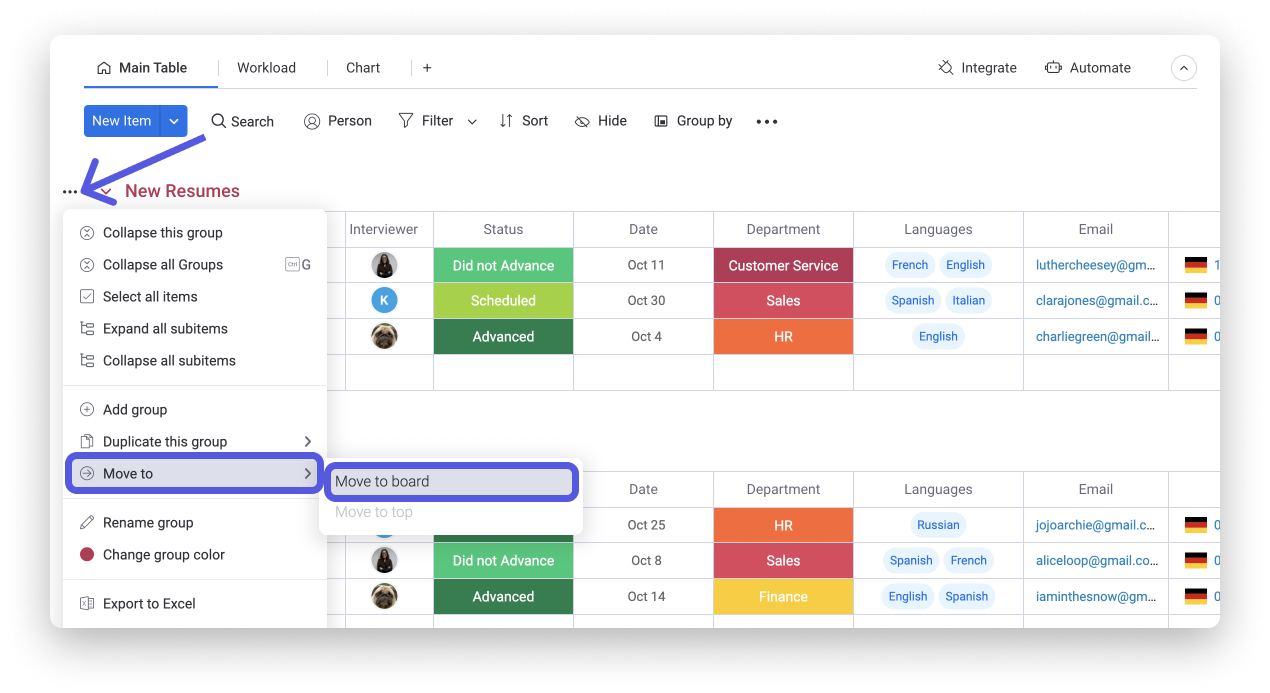Click the New Item button
1270x693 pixels.
click(121, 121)
